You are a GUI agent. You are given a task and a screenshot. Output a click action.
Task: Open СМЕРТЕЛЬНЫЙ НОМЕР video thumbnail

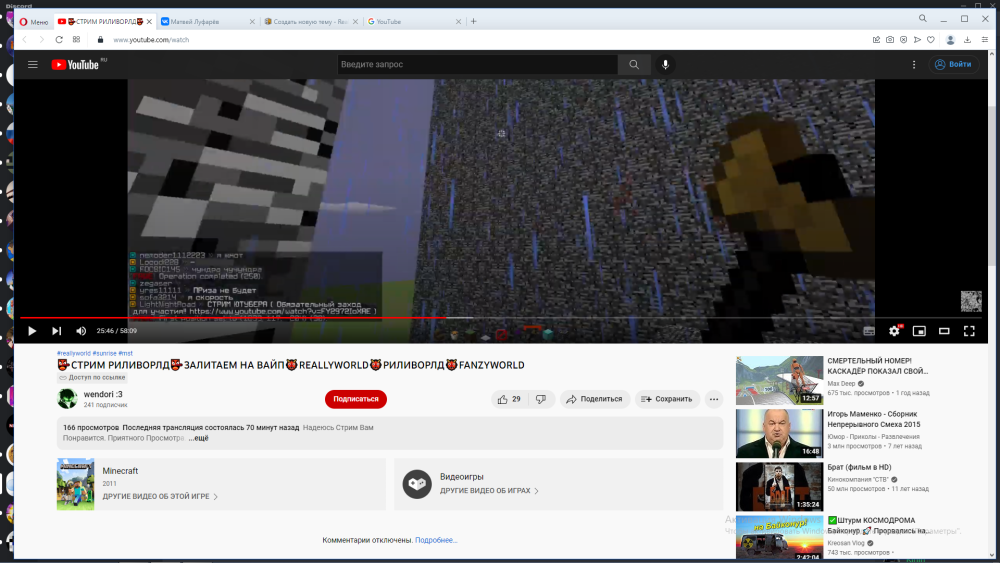pyautogui.click(x=779, y=381)
